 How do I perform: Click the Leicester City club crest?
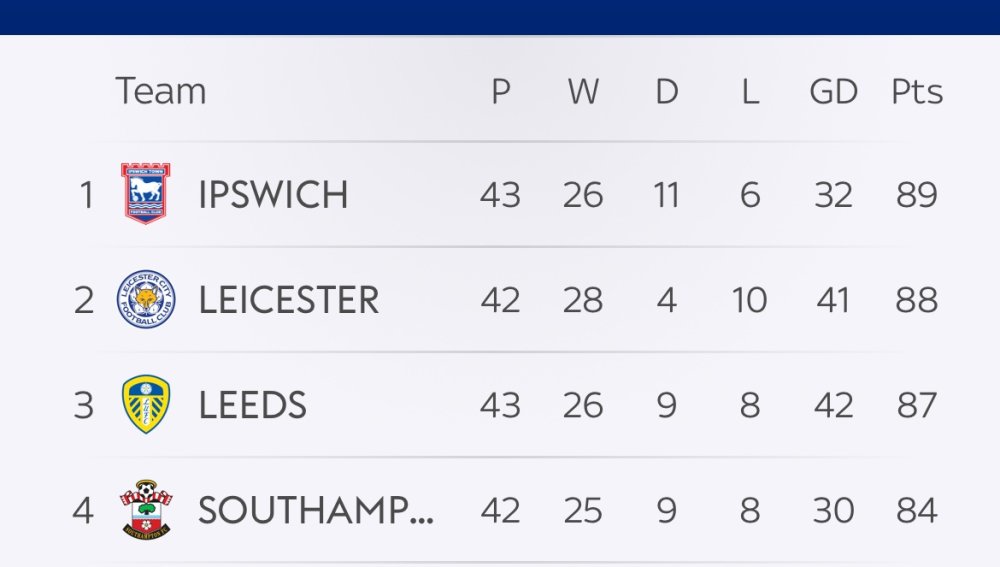tap(146, 300)
